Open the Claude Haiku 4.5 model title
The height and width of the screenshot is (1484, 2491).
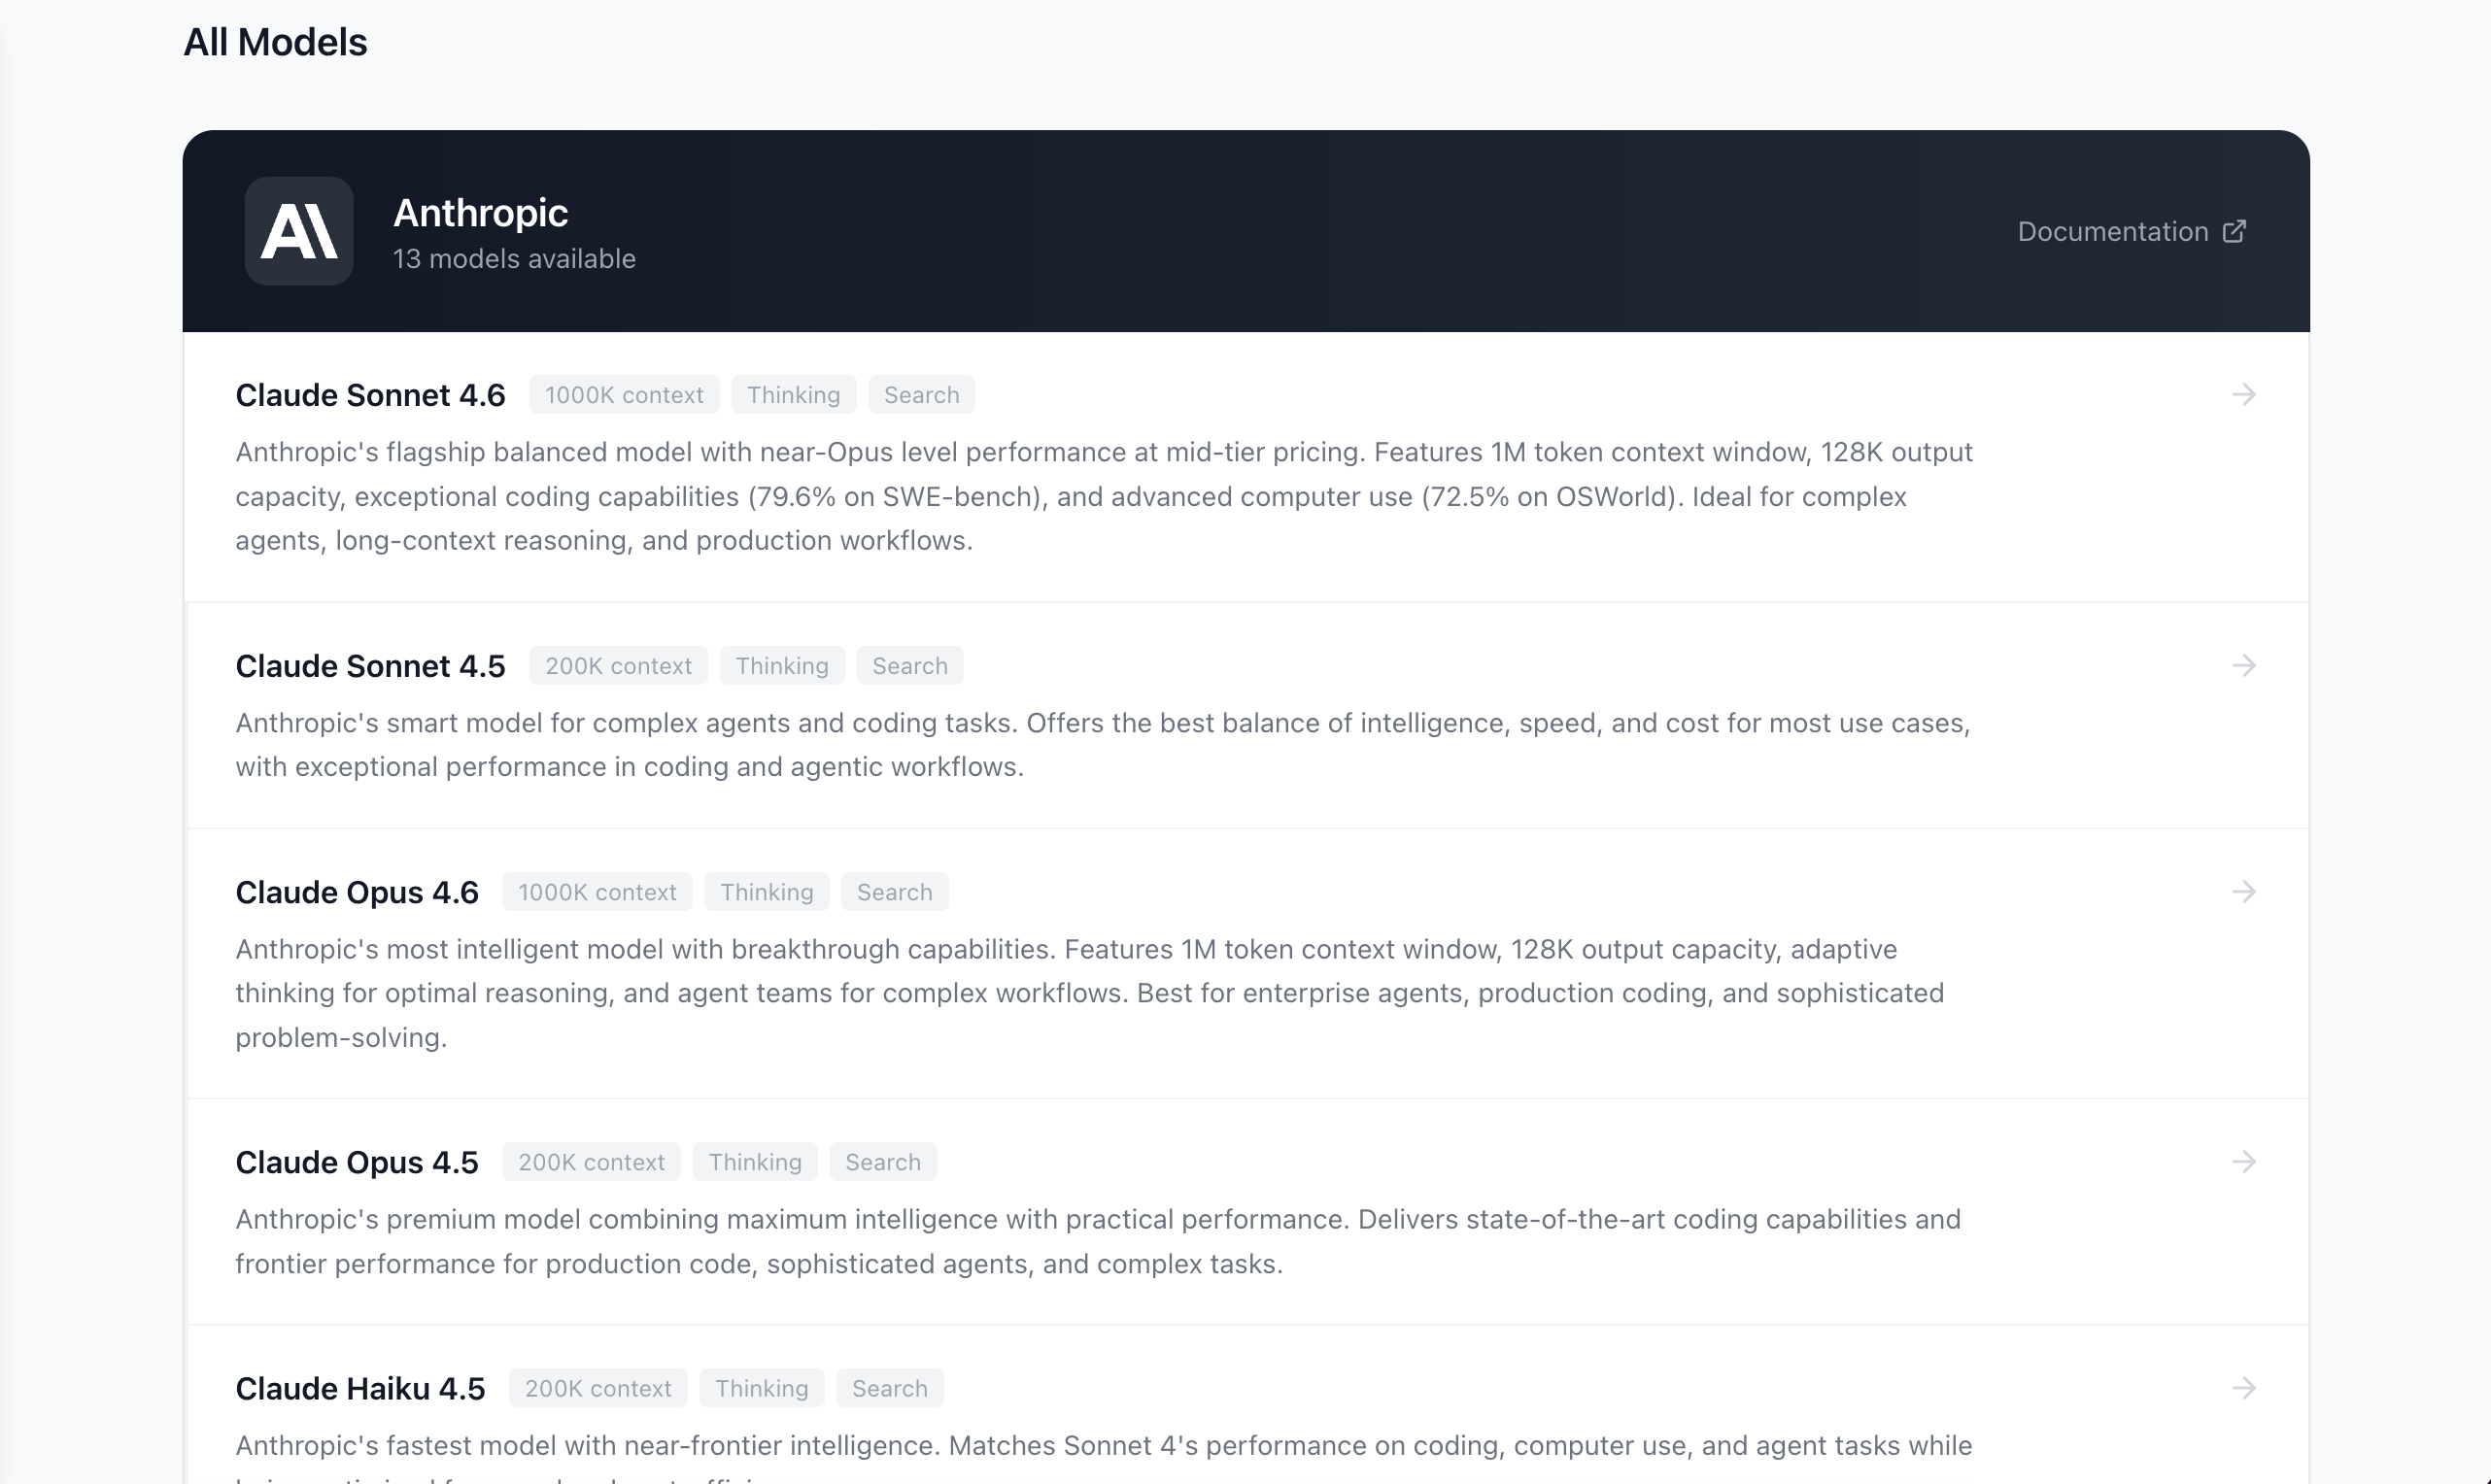point(360,1388)
